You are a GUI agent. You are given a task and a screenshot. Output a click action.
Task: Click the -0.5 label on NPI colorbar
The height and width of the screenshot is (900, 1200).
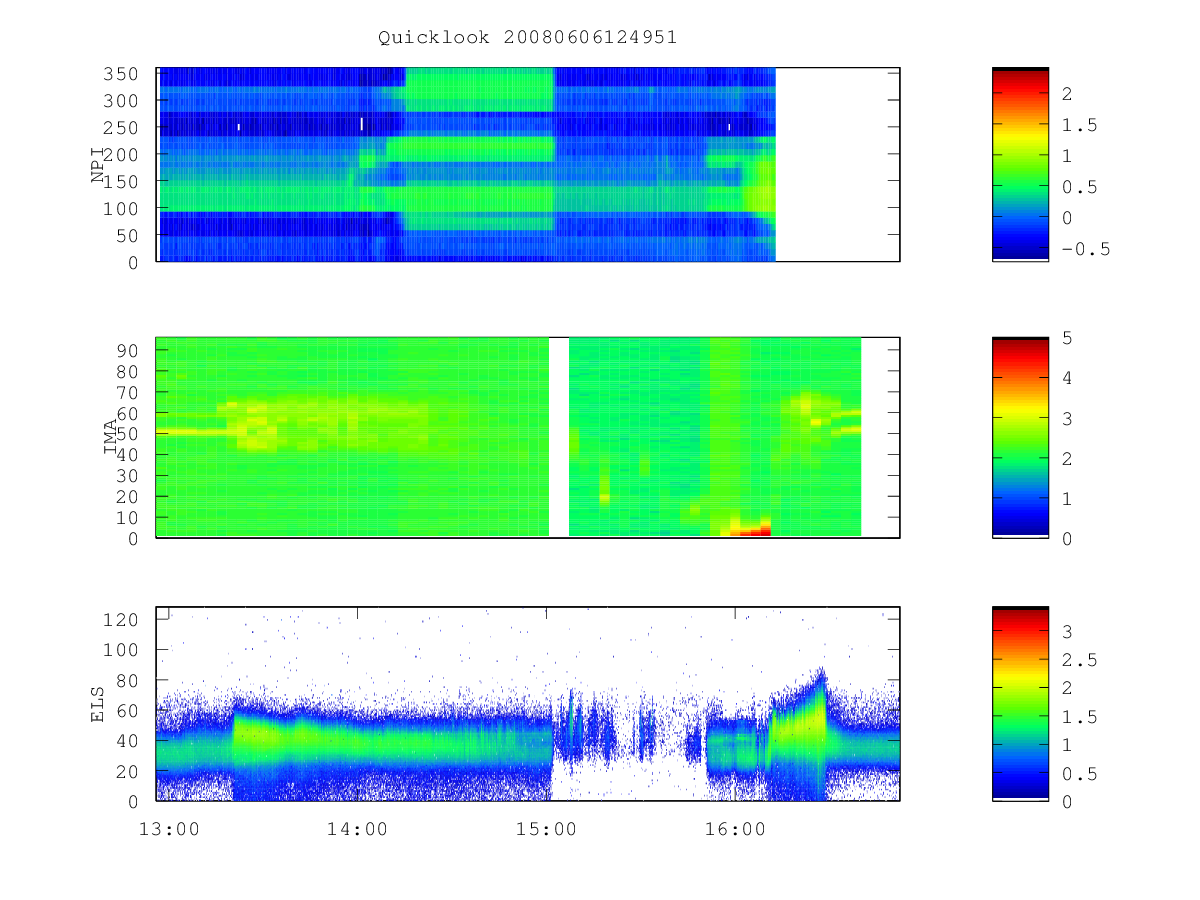[1085, 249]
